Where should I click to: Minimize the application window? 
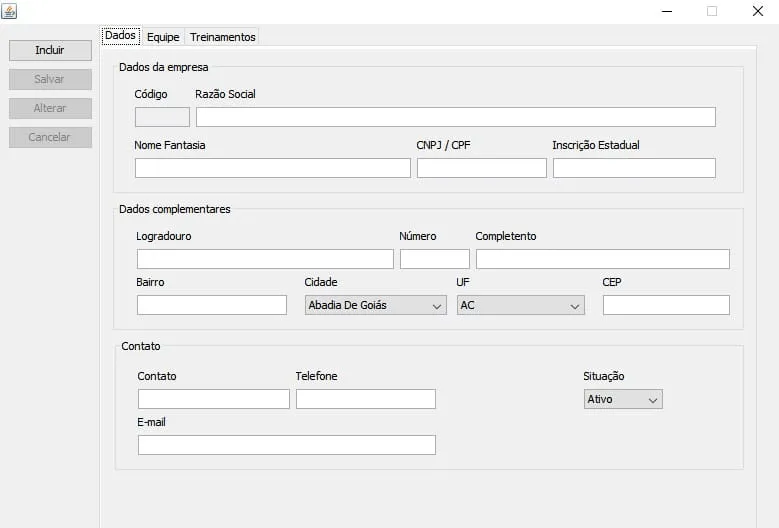(667, 11)
